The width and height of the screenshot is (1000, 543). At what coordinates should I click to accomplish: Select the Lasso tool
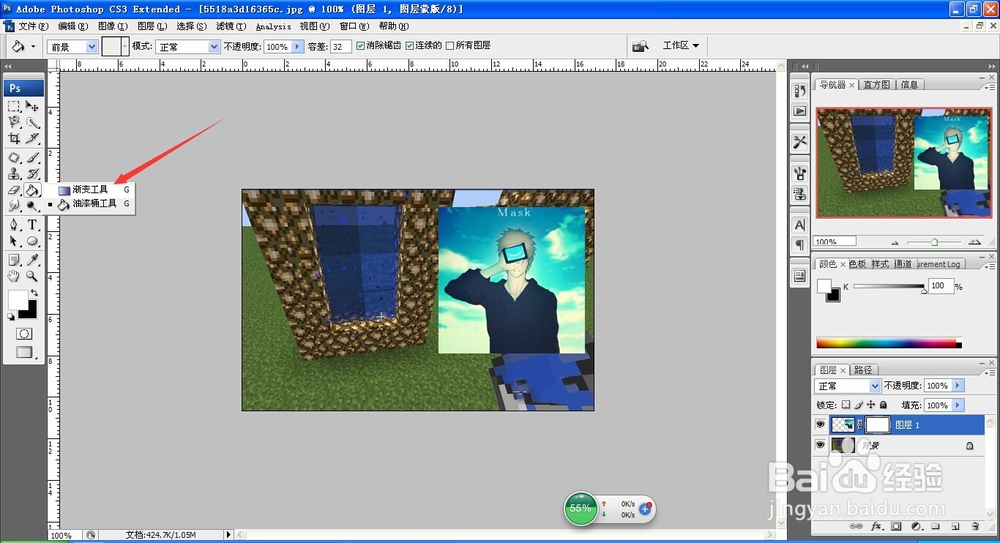pos(14,122)
